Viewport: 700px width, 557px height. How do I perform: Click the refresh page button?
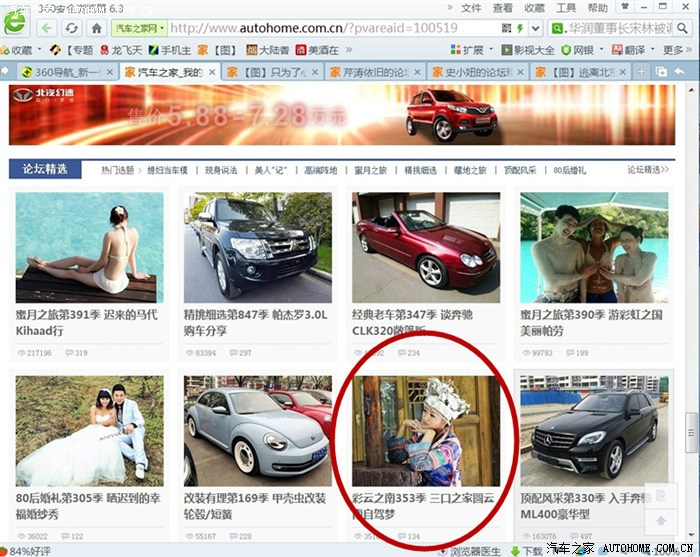(x=72, y=28)
